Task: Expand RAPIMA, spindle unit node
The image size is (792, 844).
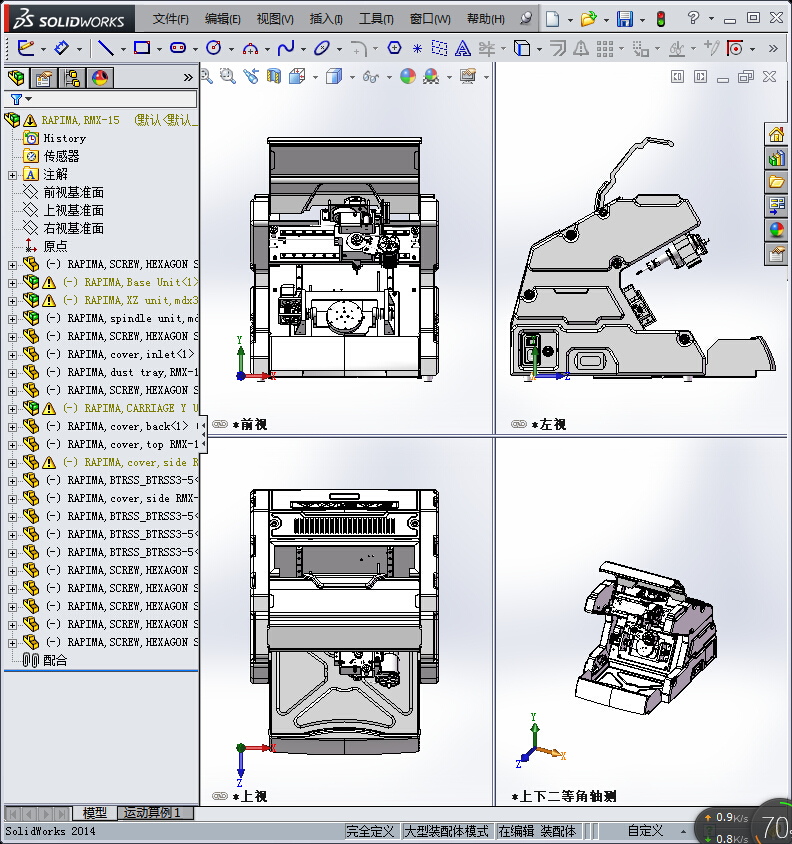Action: click(x=12, y=319)
